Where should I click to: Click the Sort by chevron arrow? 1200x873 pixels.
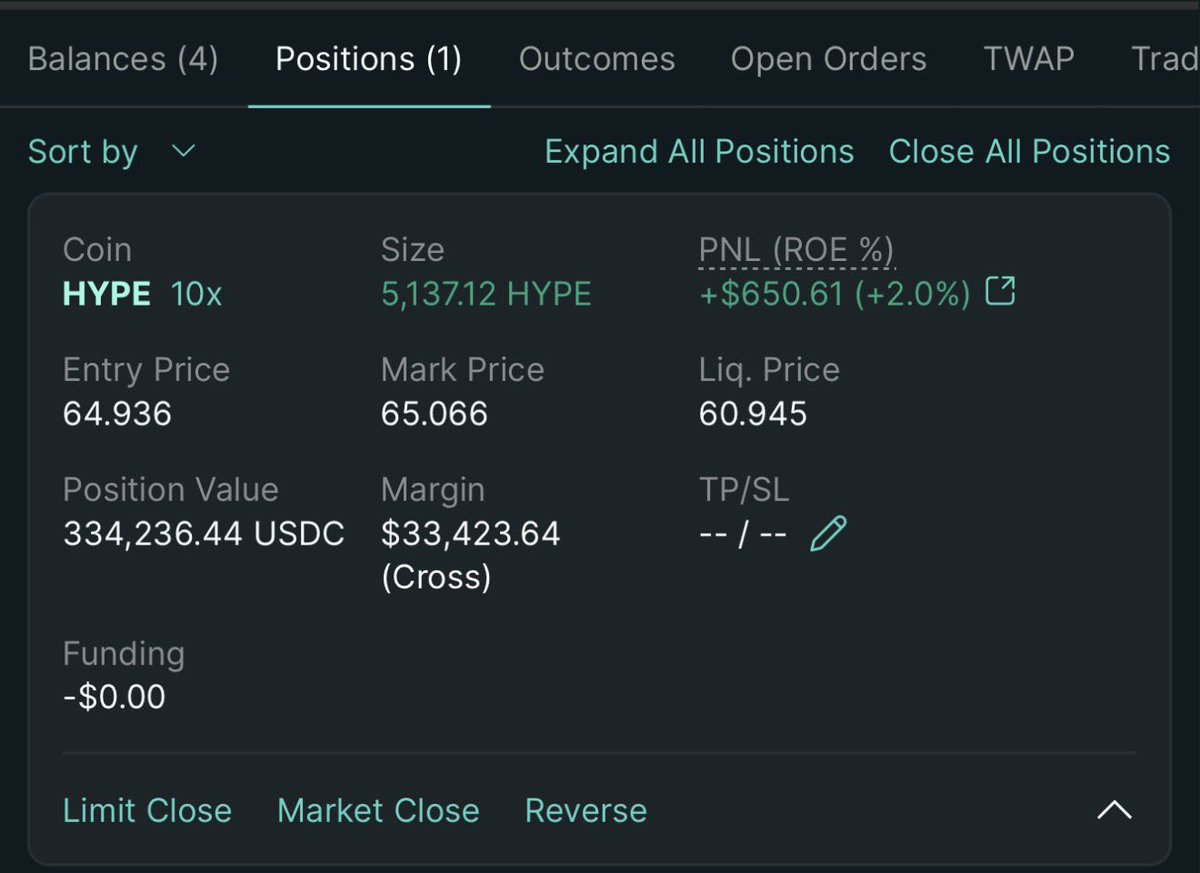pos(184,152)
